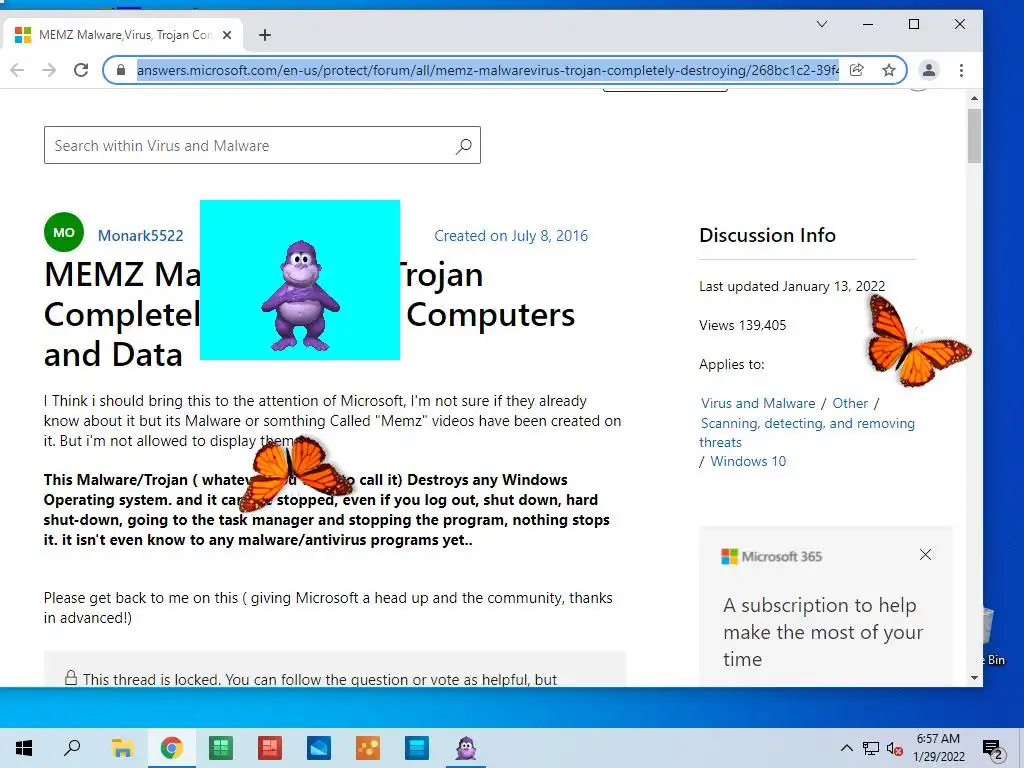Open the Virus and Malware category link

[x=758, y=403]
